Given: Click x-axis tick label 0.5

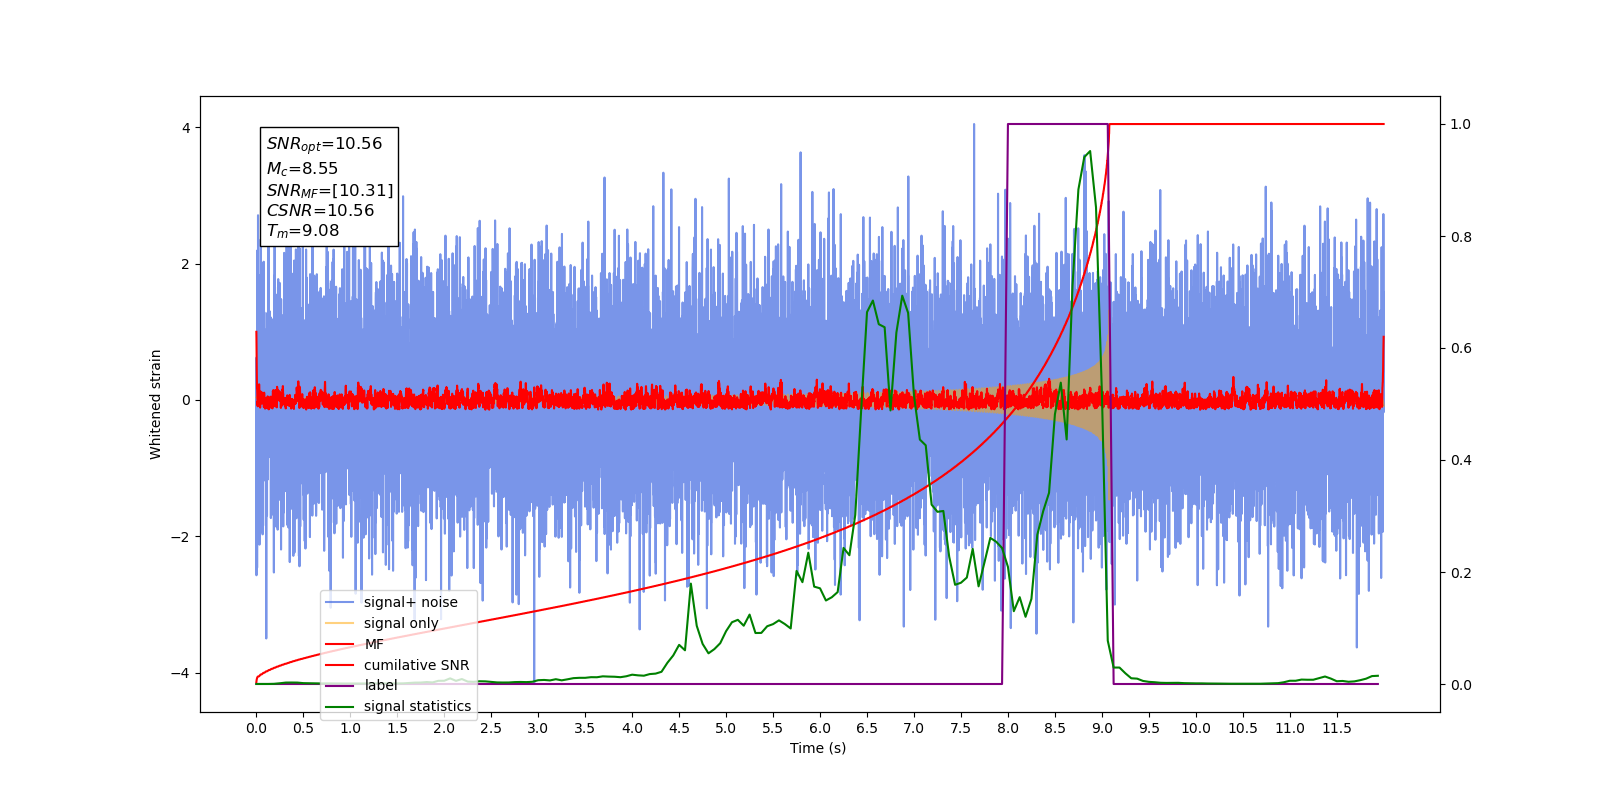Looking at the screenshot, I should (303, 728).
